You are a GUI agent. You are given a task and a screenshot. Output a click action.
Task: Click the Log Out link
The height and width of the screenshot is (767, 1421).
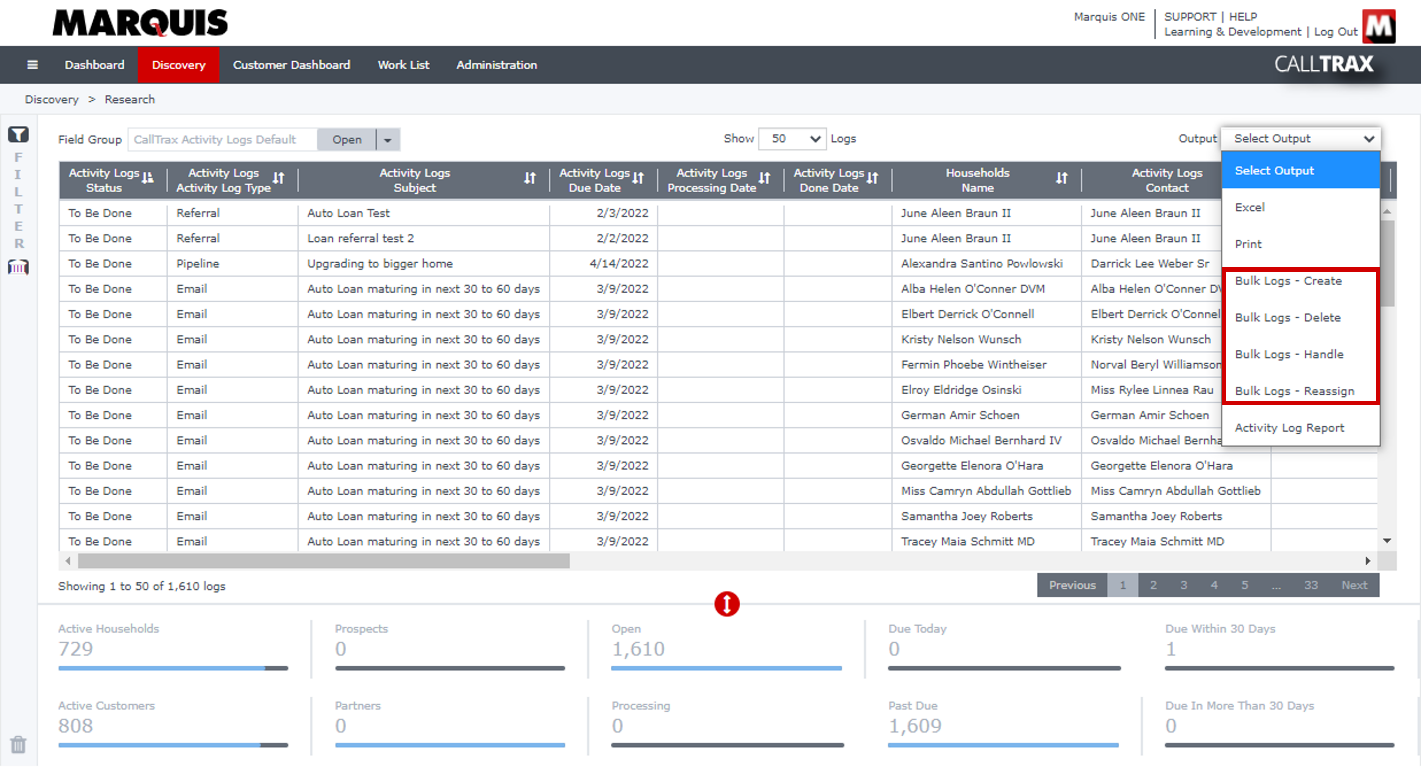[x=1335, y=31]
